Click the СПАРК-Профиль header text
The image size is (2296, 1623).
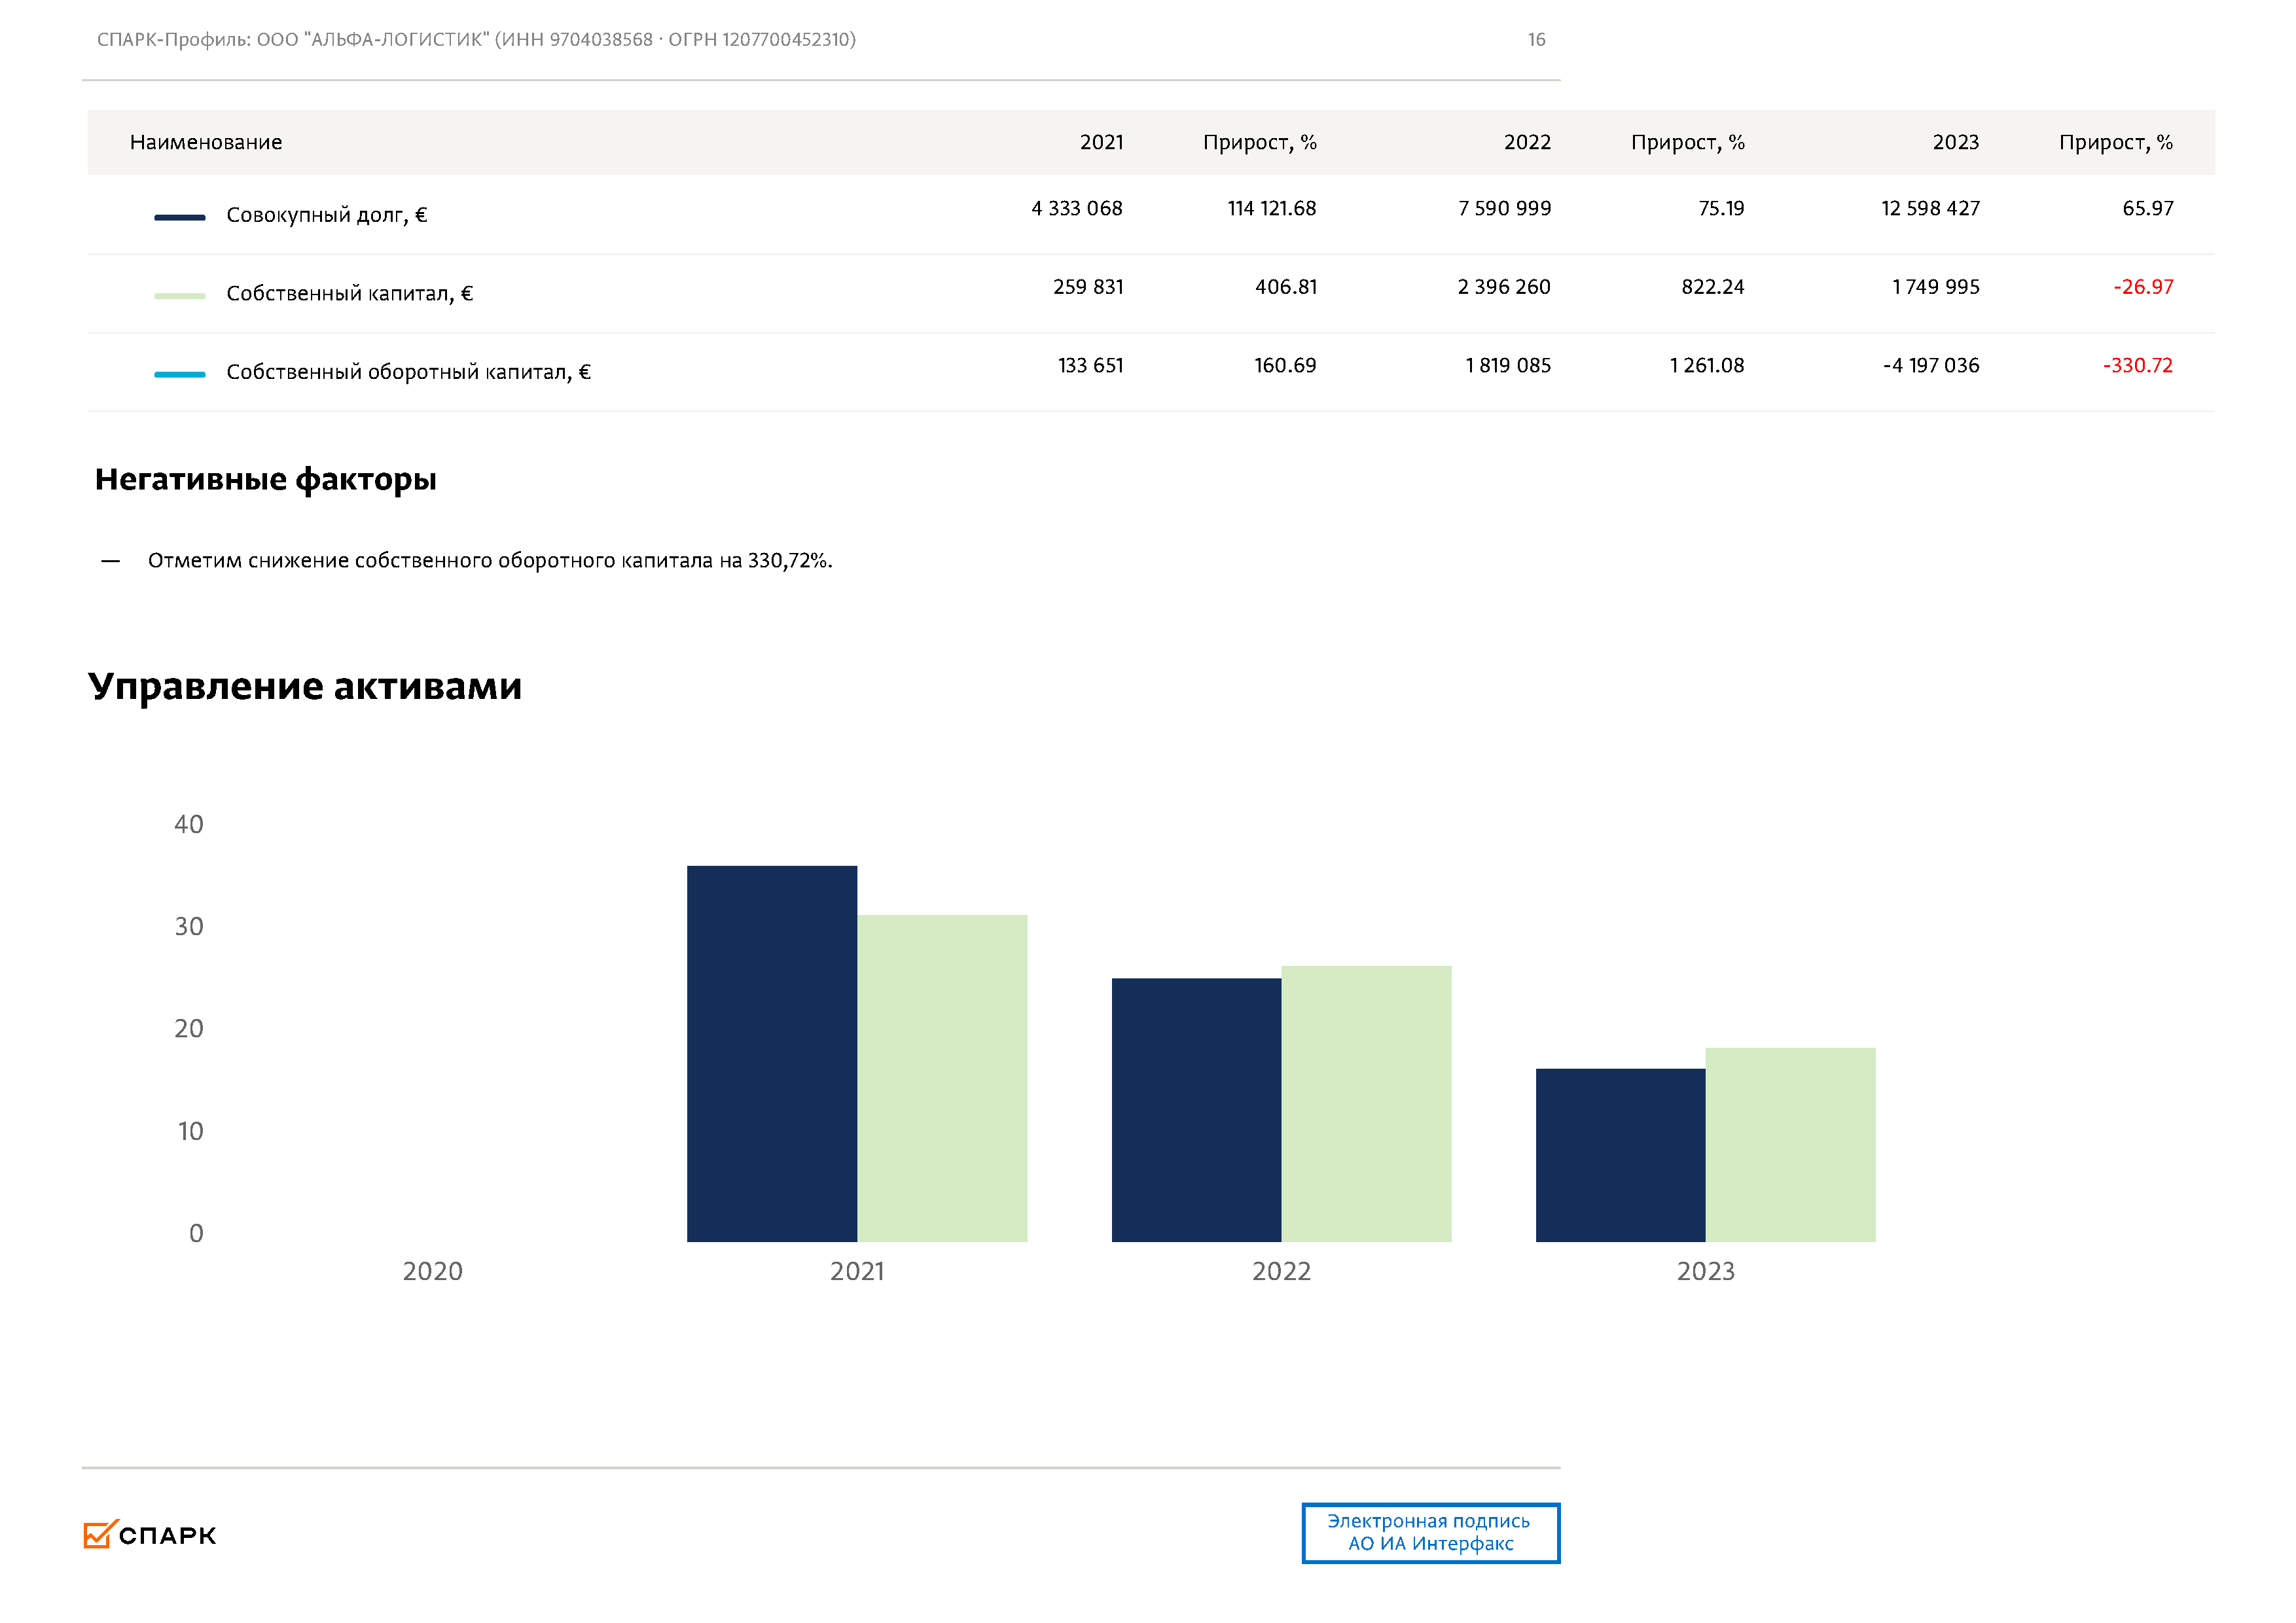pyautogui.click(x=476, y=40)
